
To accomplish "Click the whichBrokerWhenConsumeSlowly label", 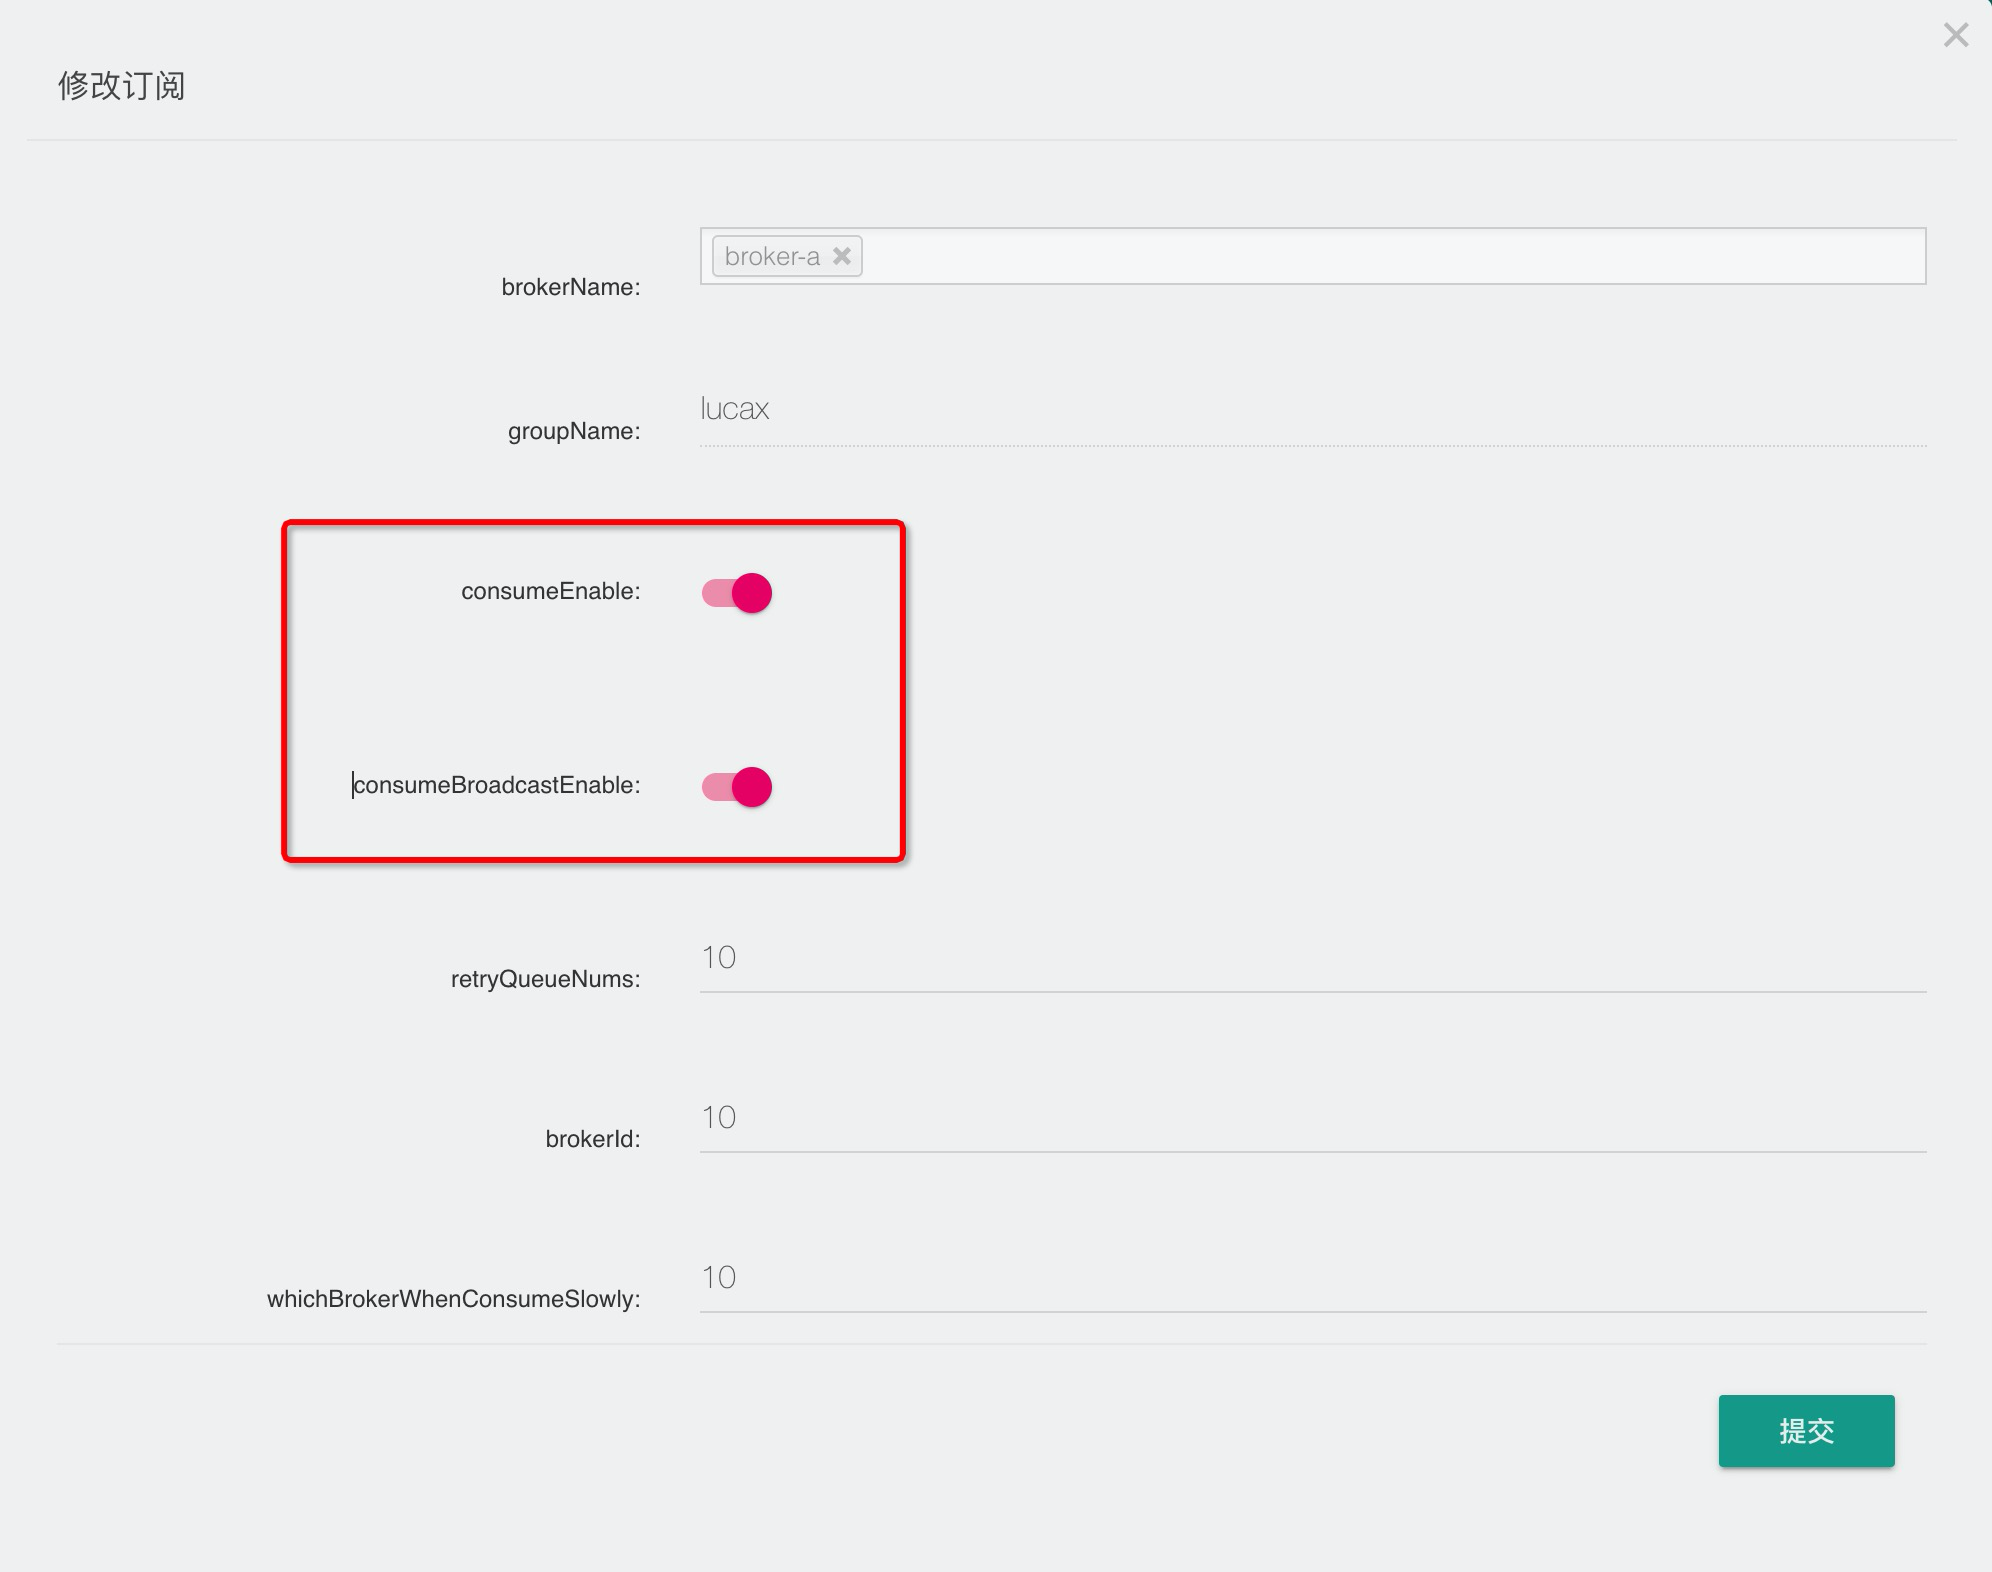I will click(x=453, y=1299).
